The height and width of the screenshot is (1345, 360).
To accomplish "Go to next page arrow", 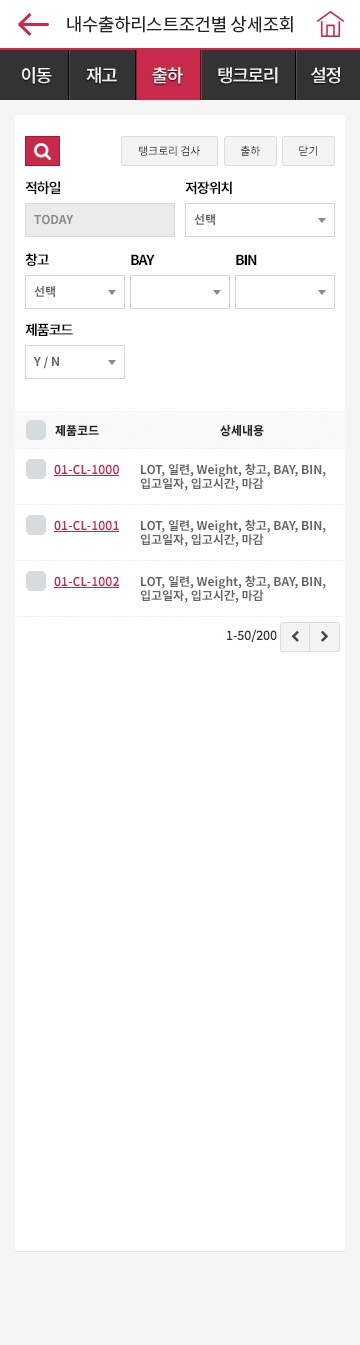I will point(325,637).
